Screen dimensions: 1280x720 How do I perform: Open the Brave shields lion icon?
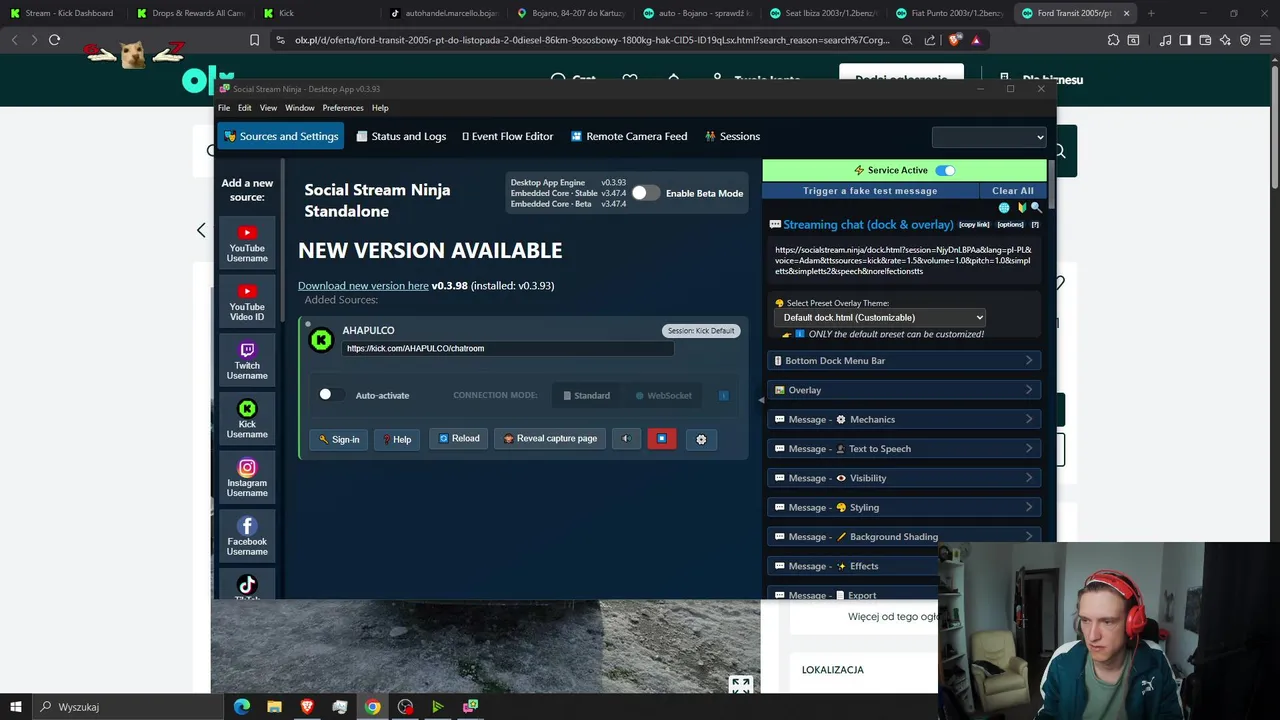tap(956, 40)
